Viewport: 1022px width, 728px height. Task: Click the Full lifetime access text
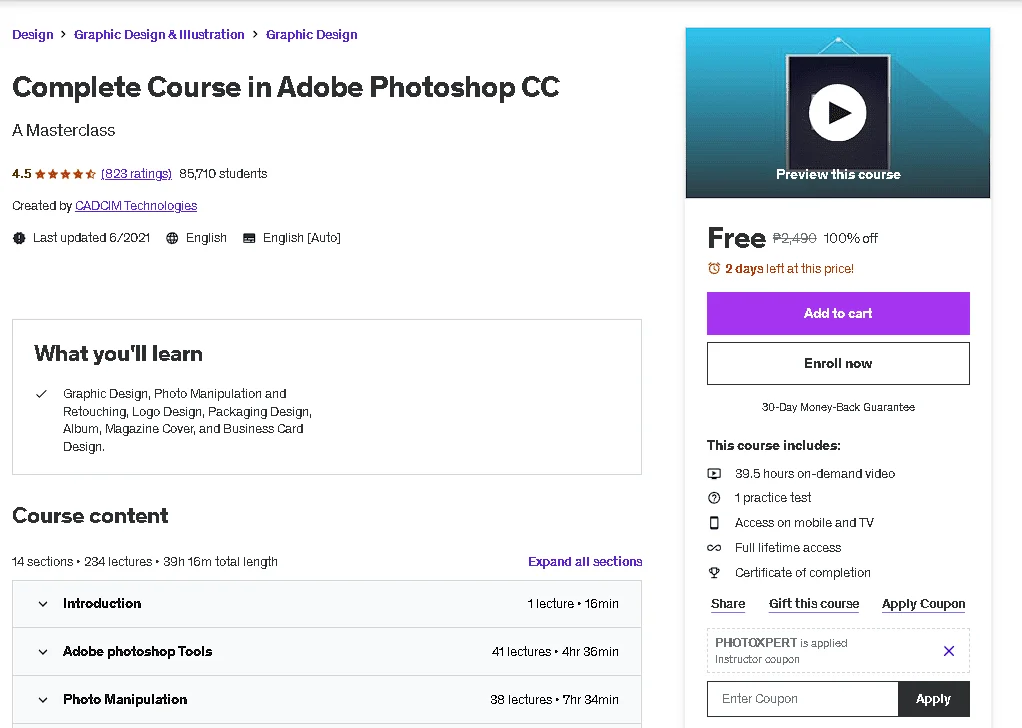tap(788, 548)
